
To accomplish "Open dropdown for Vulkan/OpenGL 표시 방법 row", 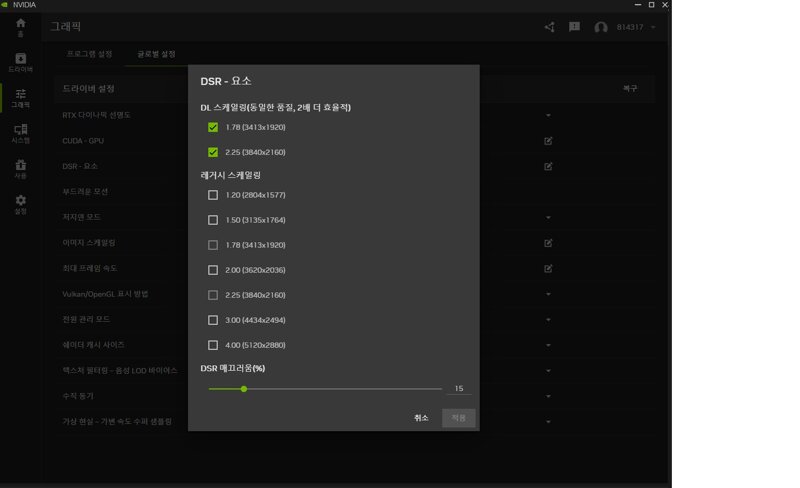I will [x=548, y=294].
